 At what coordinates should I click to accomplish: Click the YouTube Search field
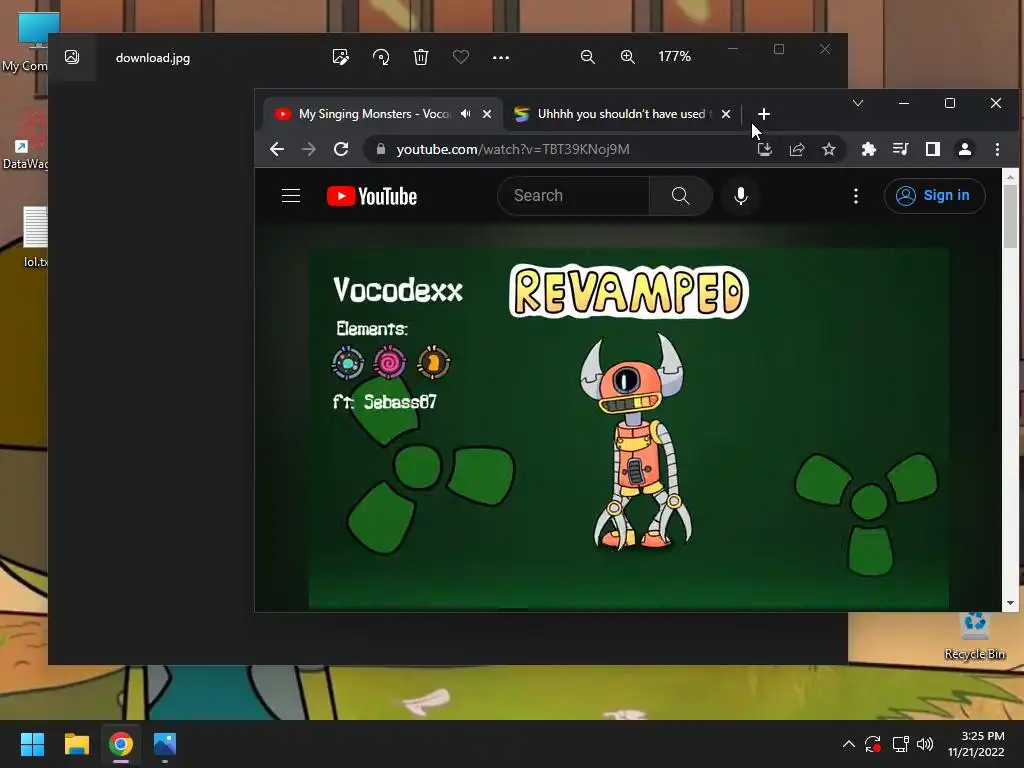573,195
